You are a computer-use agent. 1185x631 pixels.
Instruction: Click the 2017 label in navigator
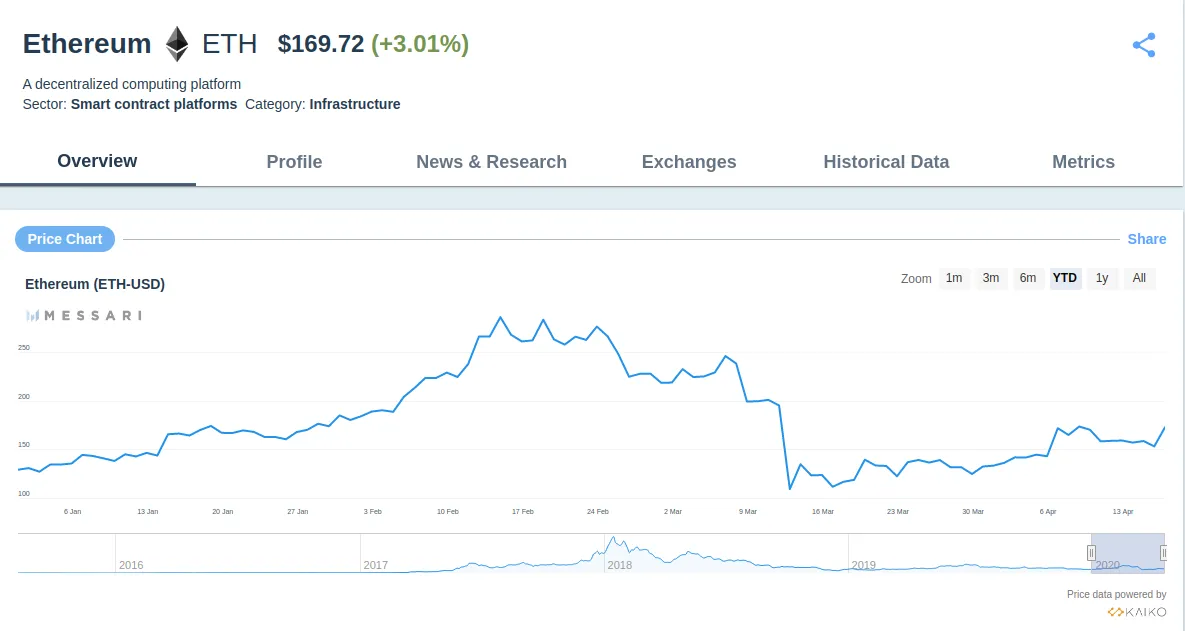[376, 565]
